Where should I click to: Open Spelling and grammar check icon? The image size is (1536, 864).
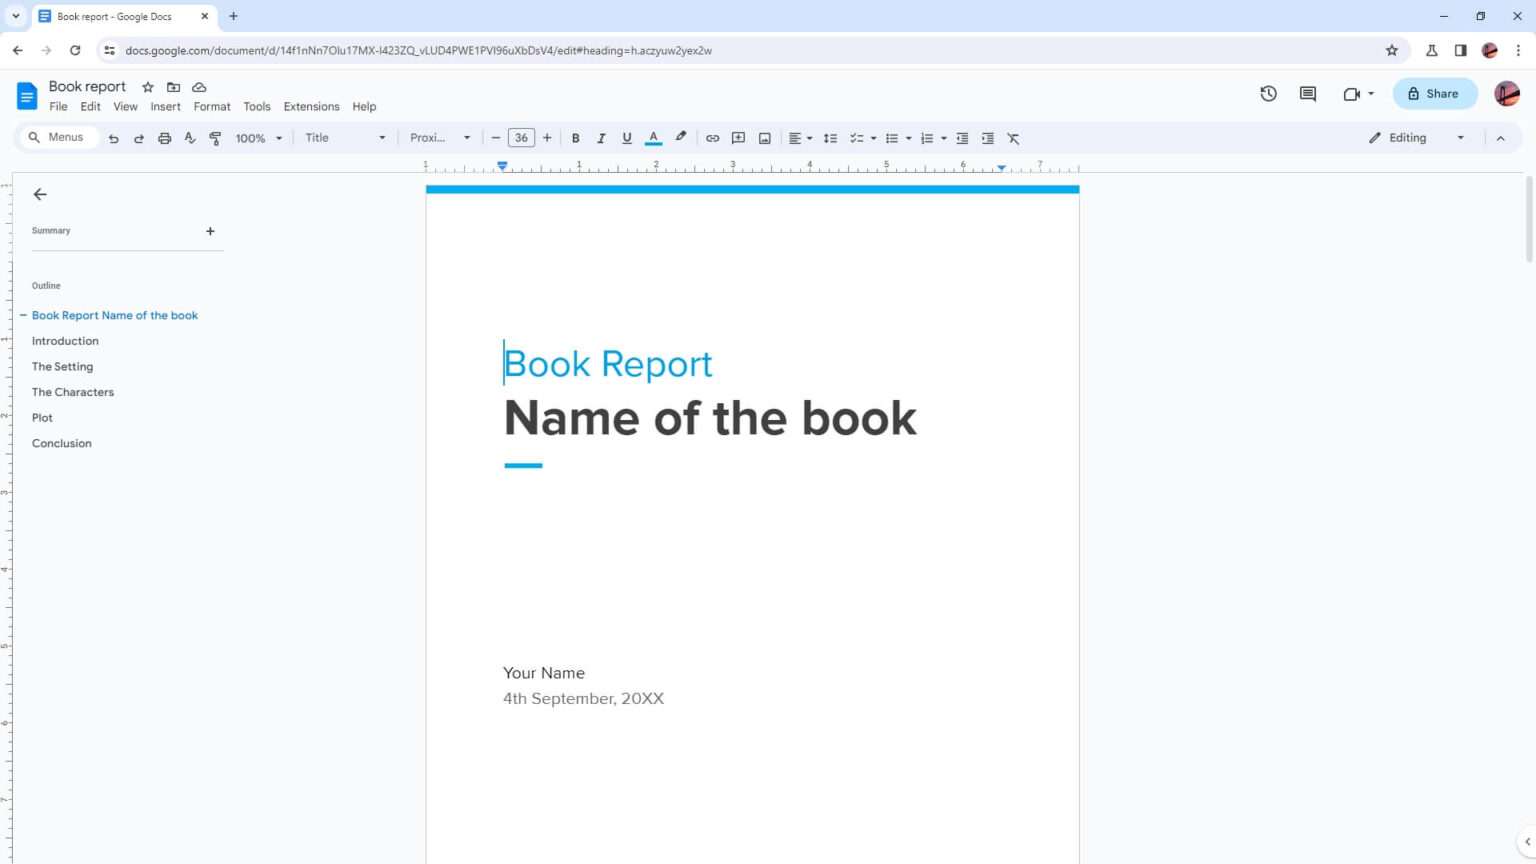pyautogui.click(x=189, y=137)
